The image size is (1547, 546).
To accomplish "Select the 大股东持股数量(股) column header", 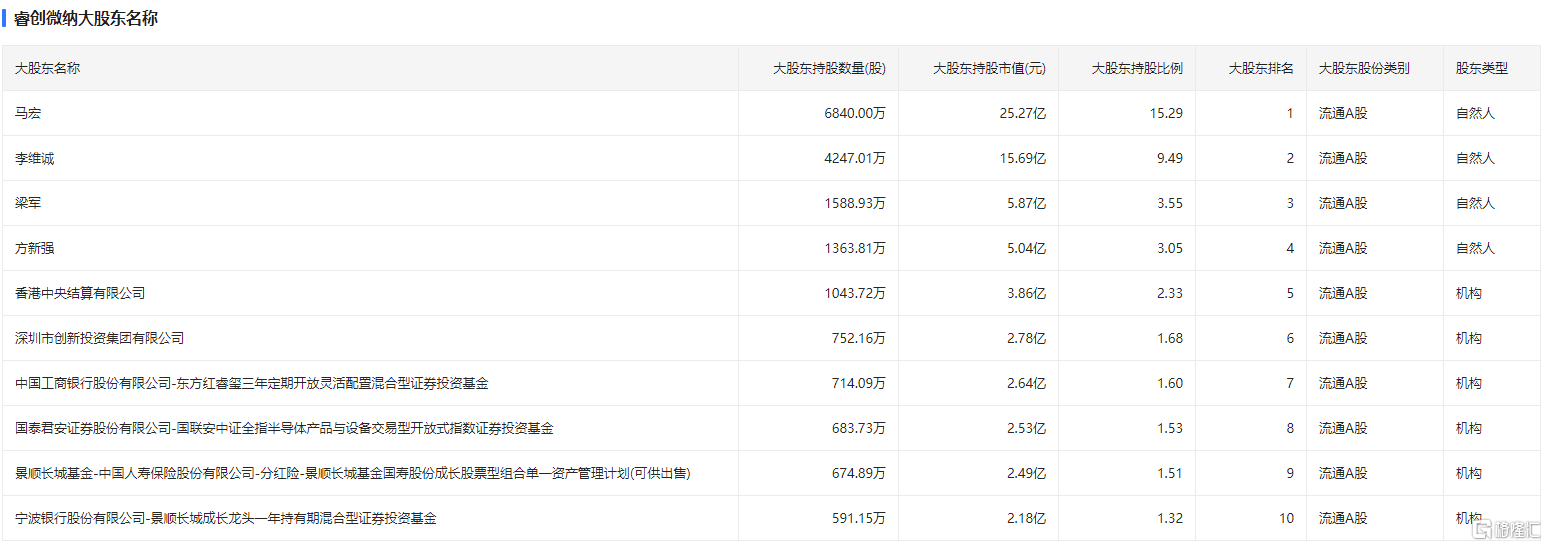I will pyautogui.click(x=829, y=69).
